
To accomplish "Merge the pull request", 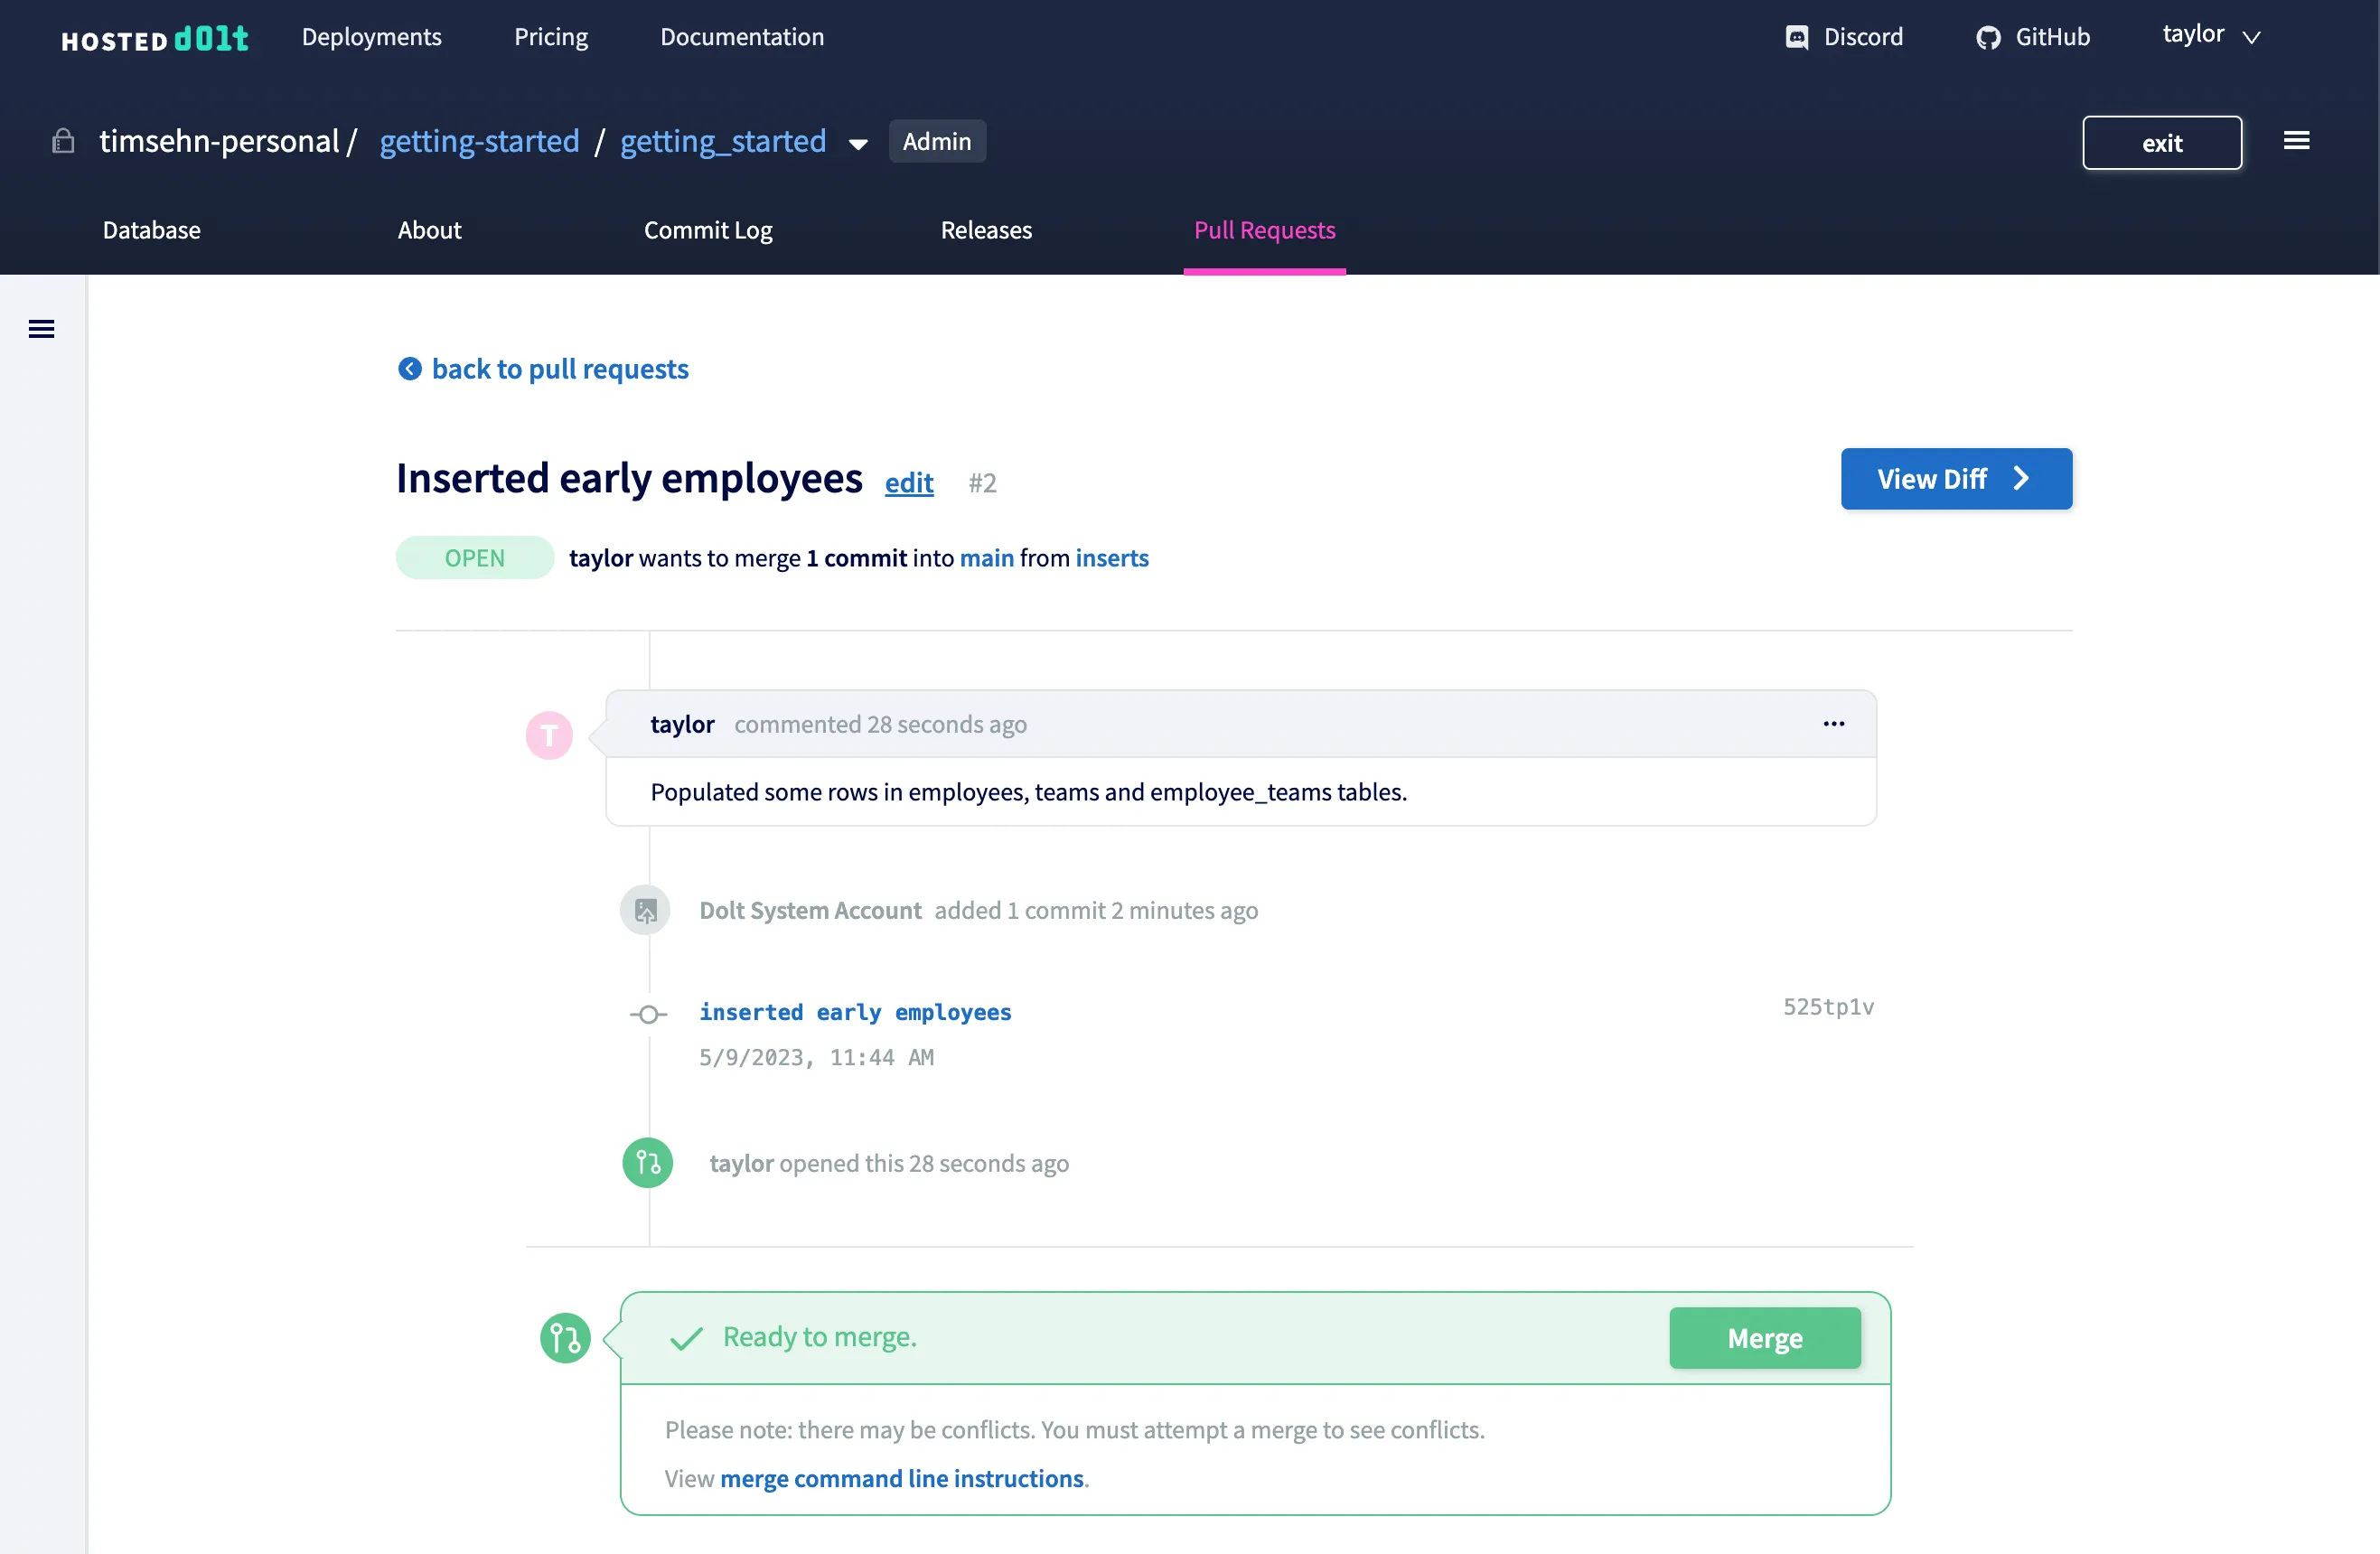I will 1764,1338.
